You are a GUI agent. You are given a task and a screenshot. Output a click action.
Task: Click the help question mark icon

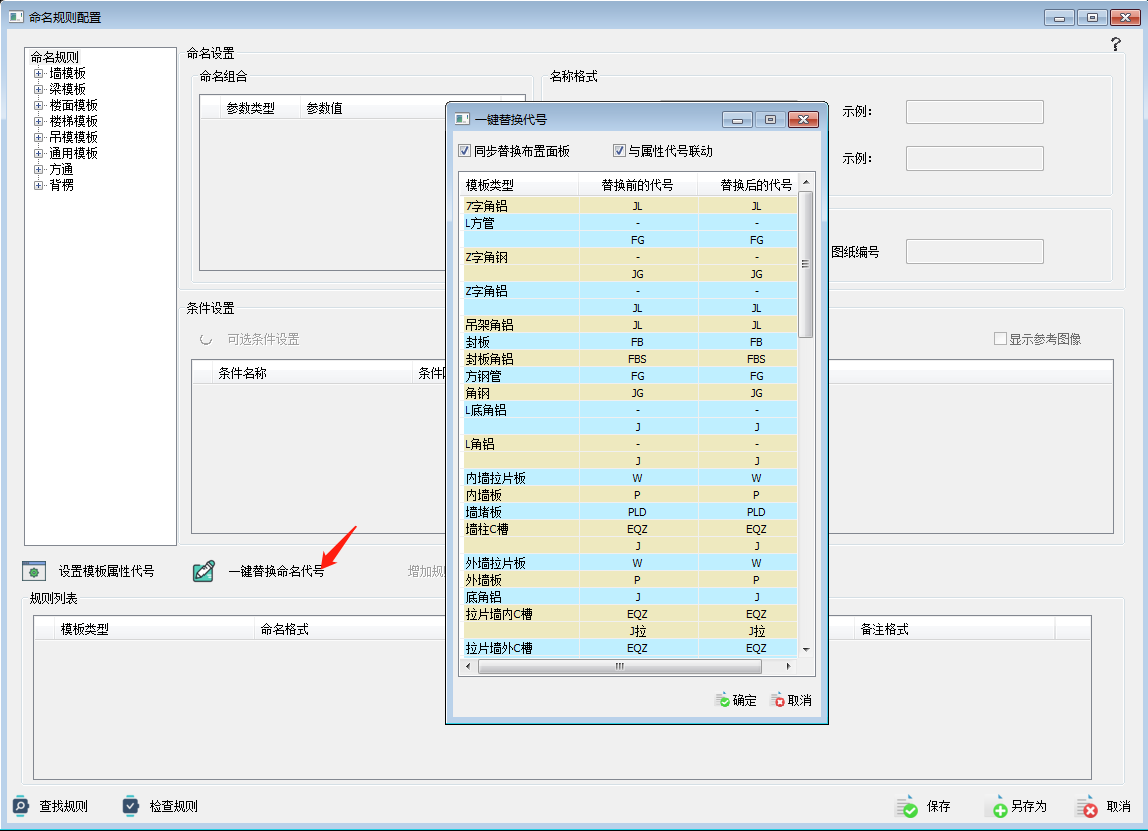click(x=1116, y=44)
